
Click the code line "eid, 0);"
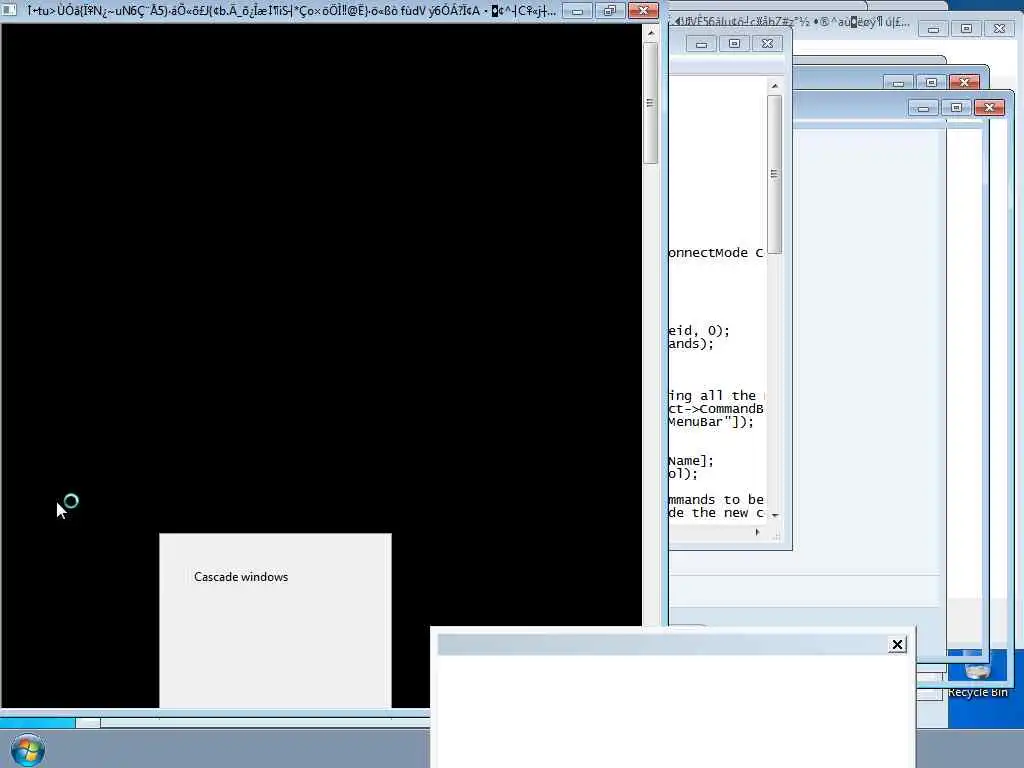tap(699, 330)
